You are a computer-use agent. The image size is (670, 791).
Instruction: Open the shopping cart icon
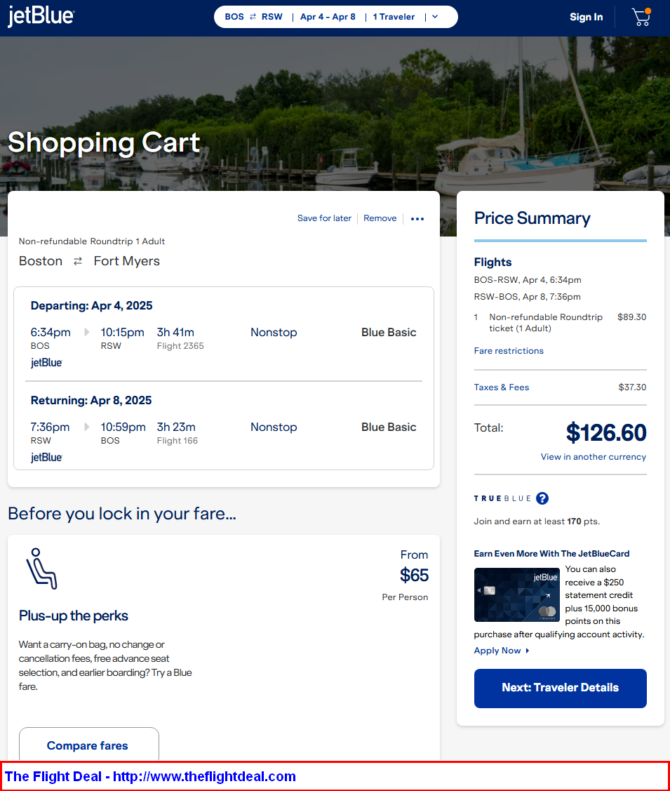(x=641, y=17)
